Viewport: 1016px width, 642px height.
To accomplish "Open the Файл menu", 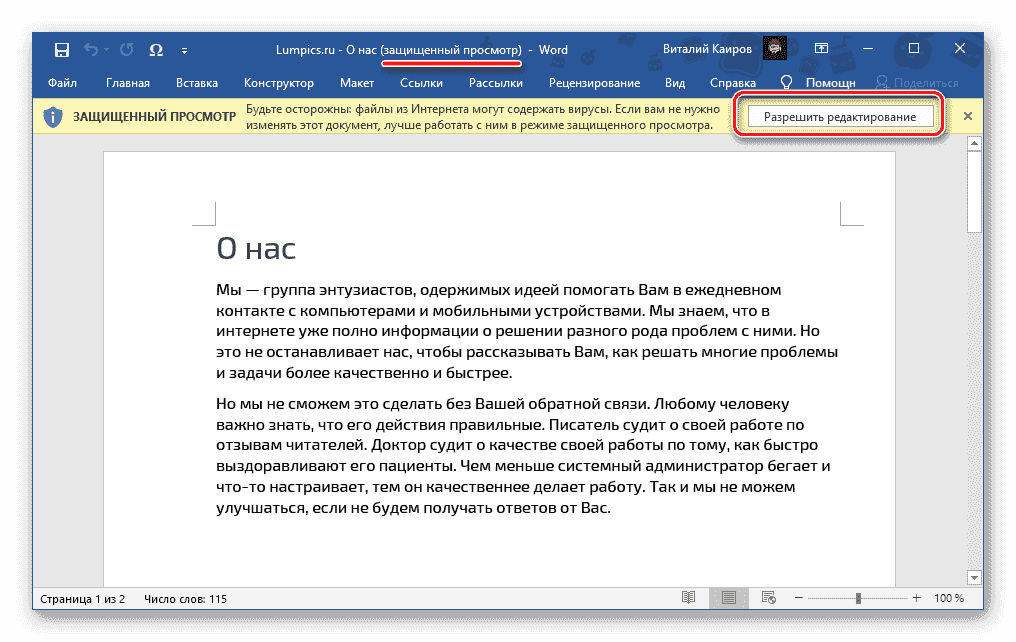I will pyautogui.click(x=62, y=82).
